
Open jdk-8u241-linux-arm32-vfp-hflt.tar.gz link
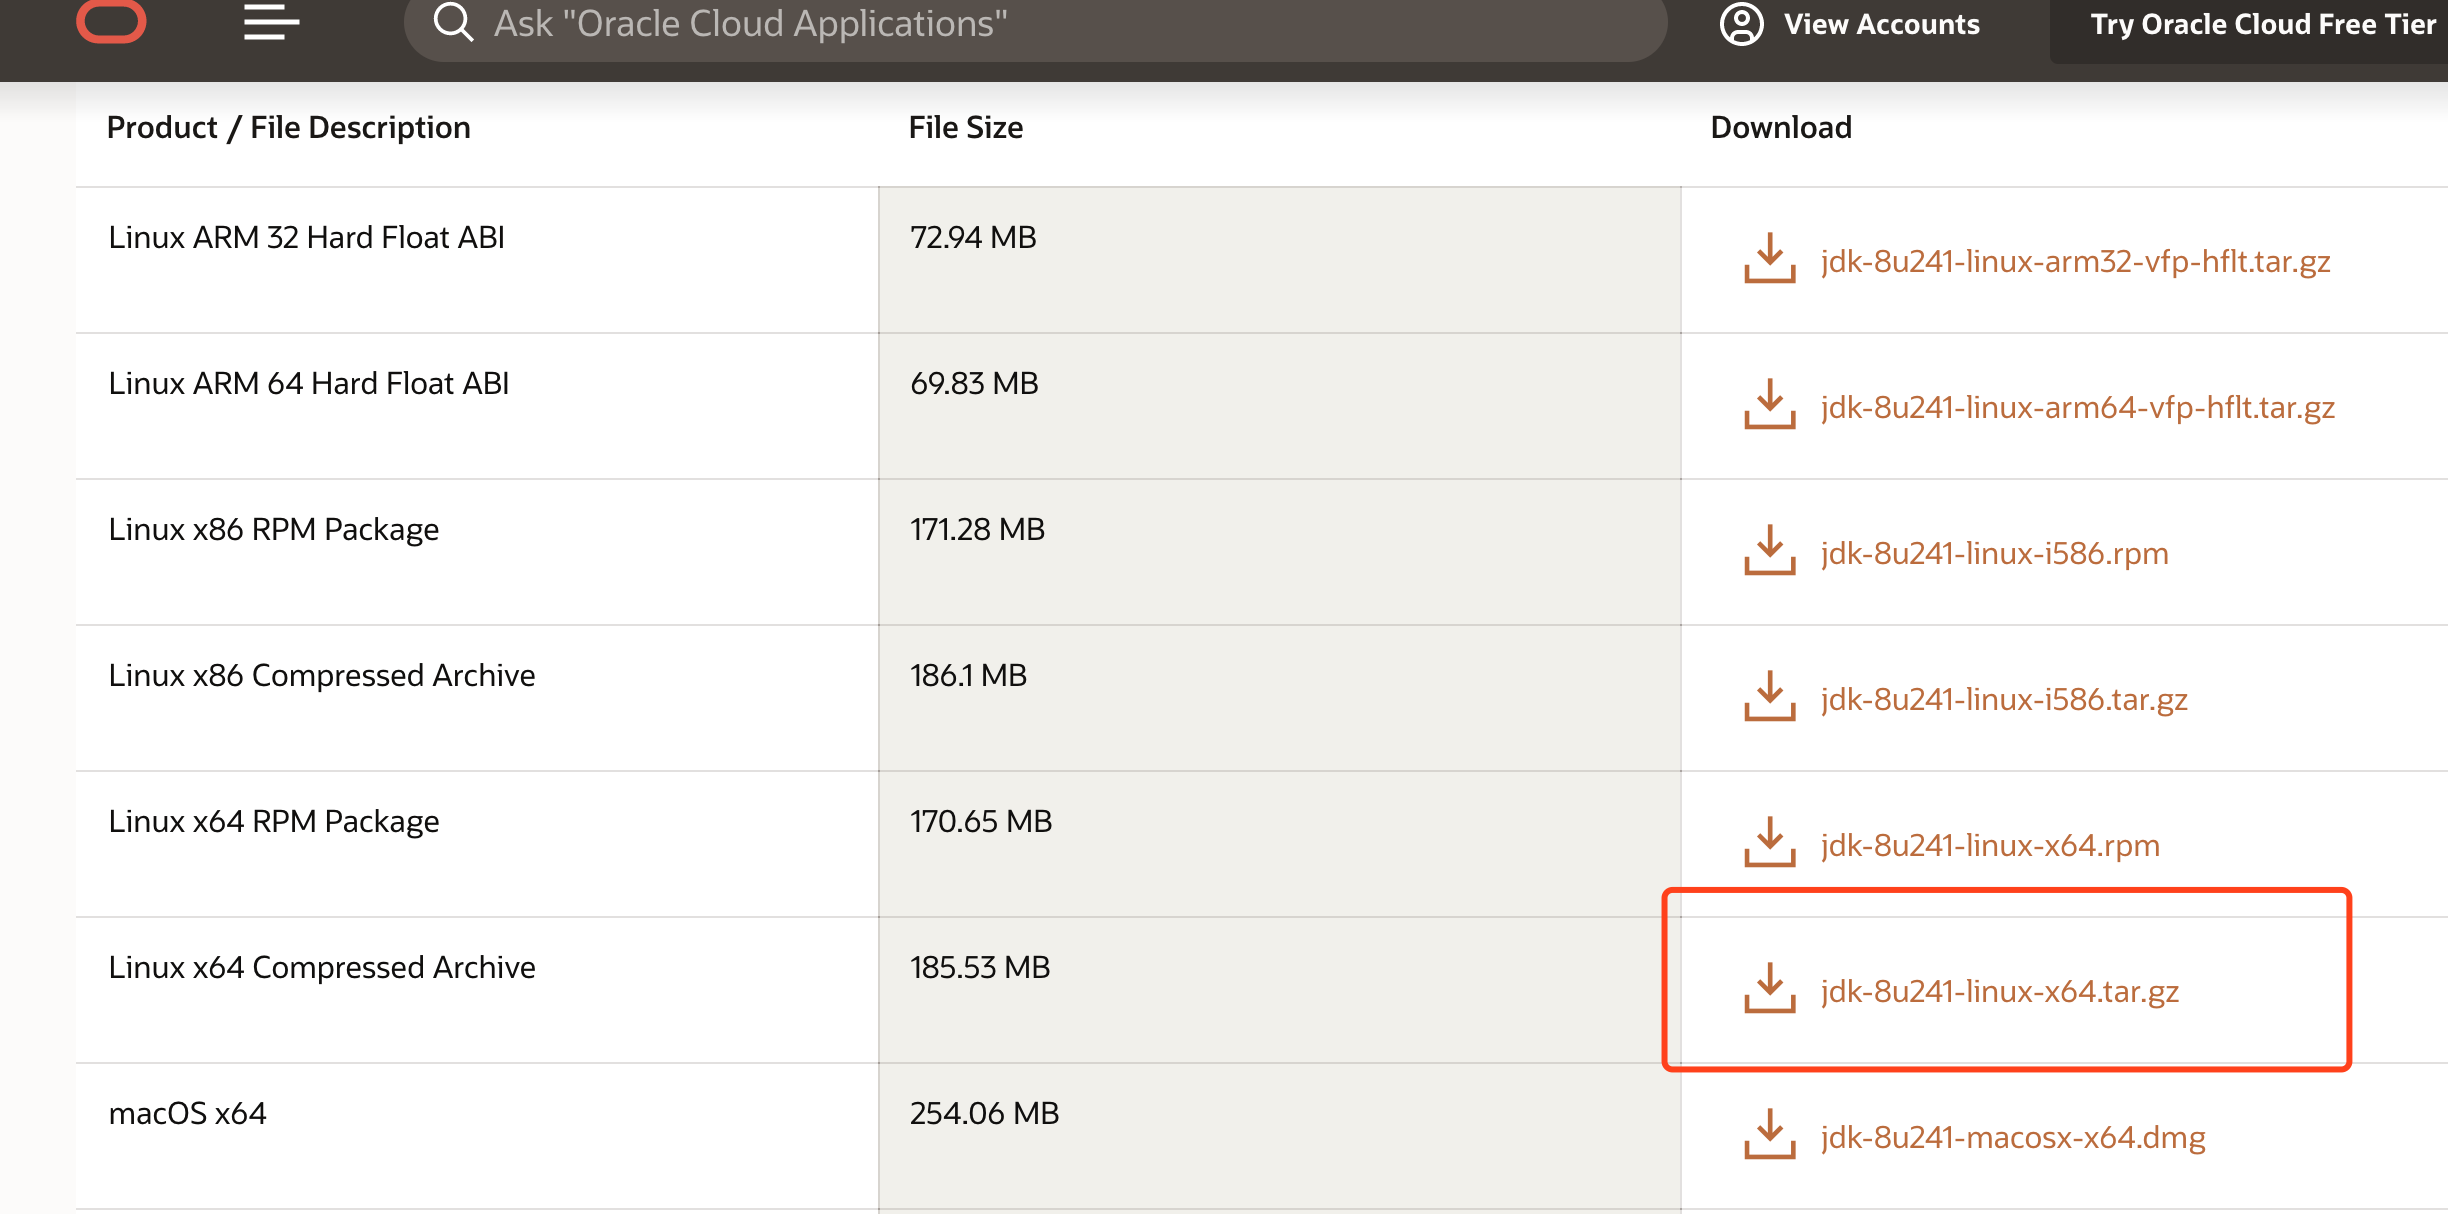point(2075,261)
